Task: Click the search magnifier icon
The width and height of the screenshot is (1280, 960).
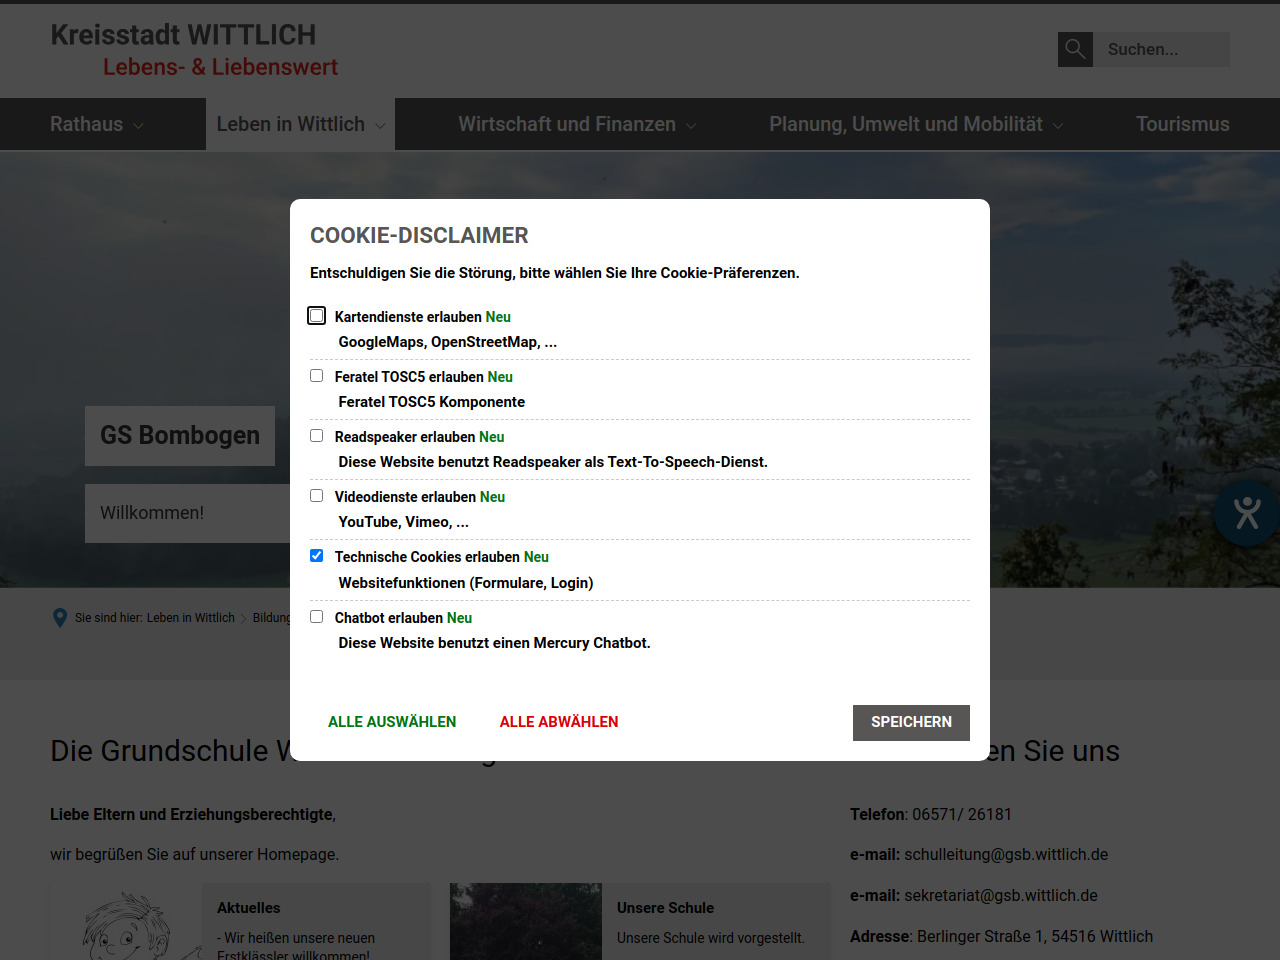Action: 1075,49
